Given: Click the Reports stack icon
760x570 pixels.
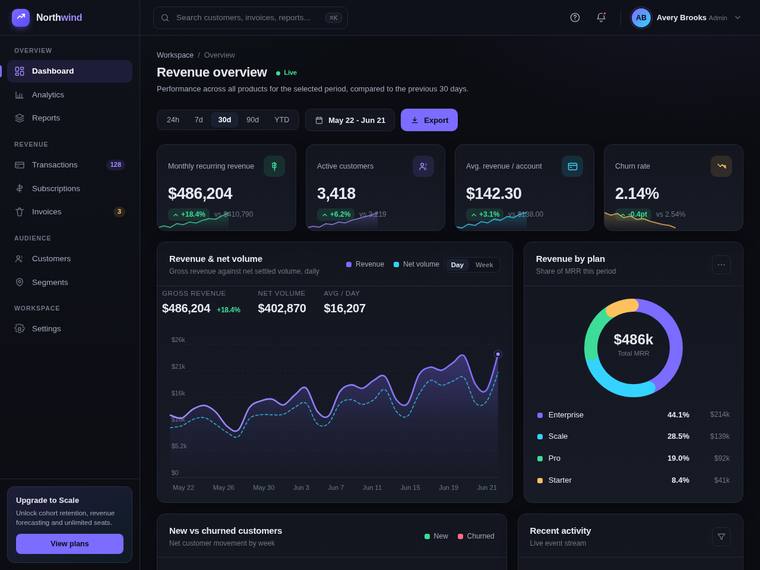Looking at the screenshot, I should click(19, 118).
